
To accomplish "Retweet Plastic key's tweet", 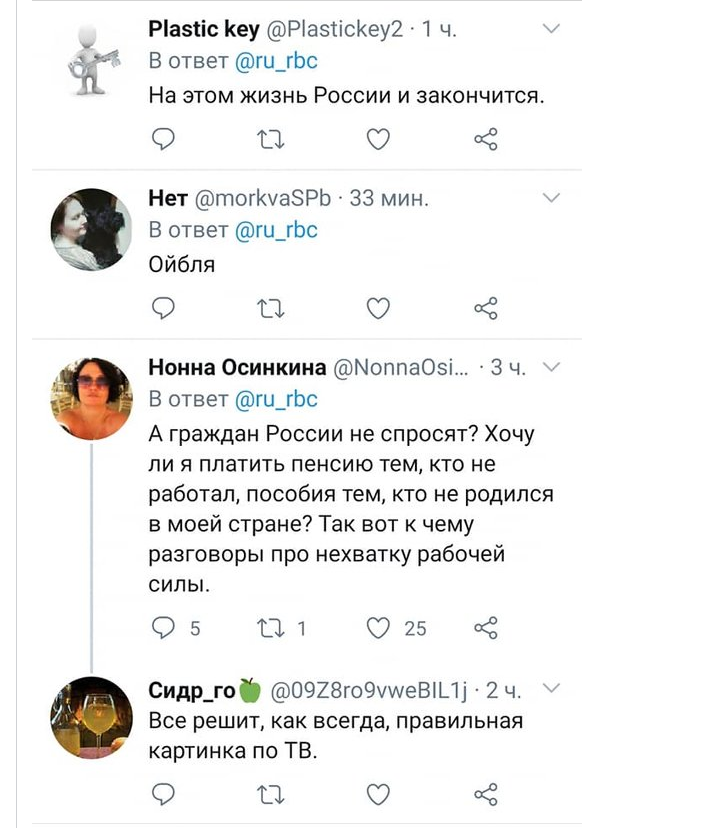I will [x=270, y=139].
